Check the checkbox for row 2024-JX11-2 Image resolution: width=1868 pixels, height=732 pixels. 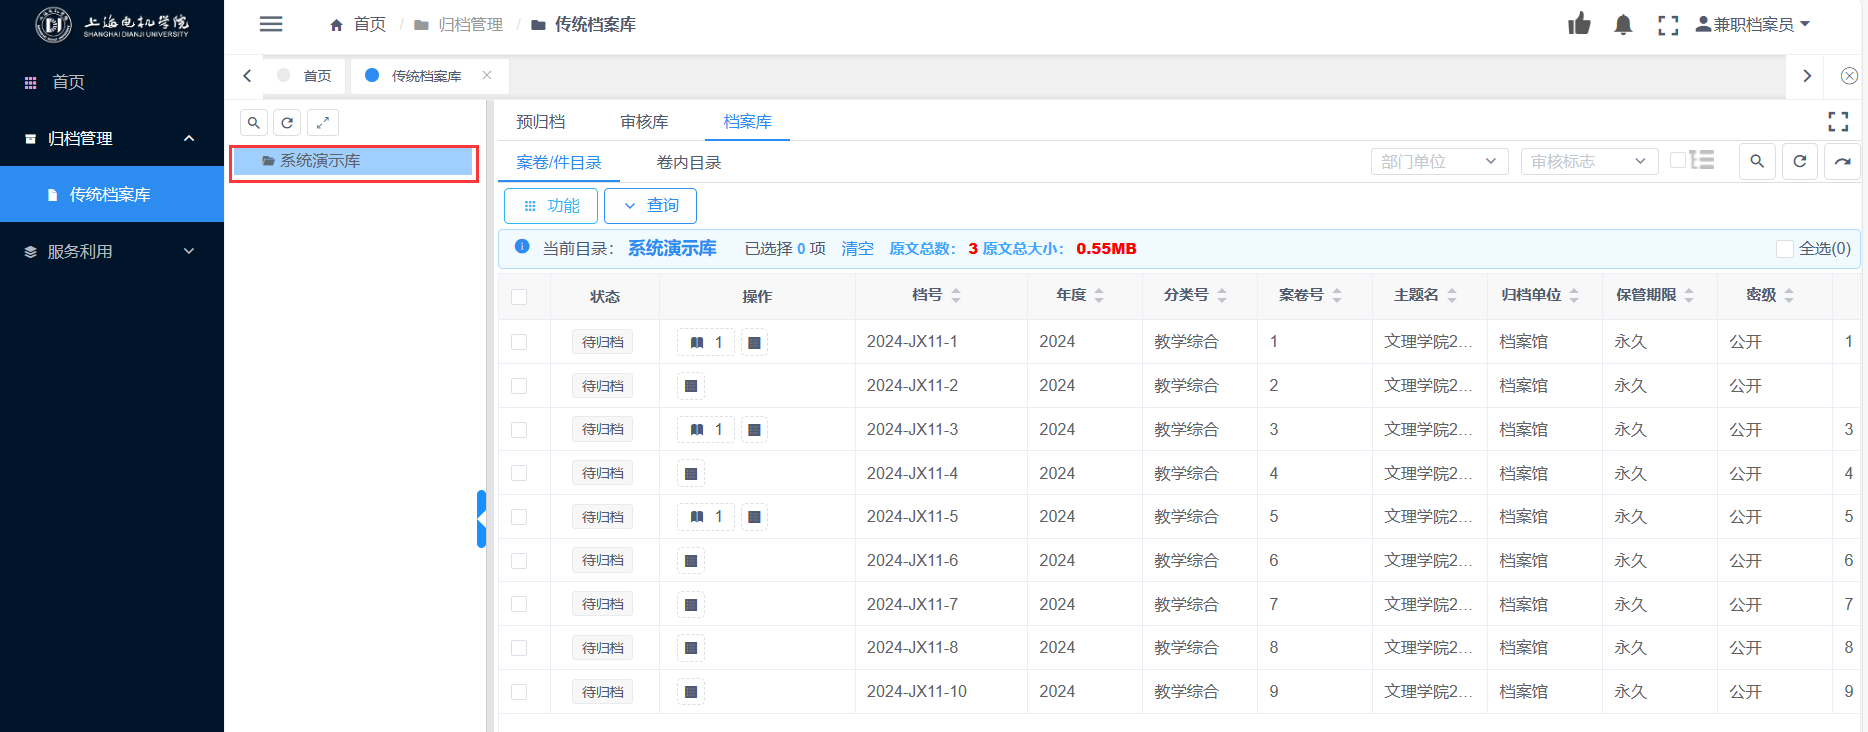519,386
